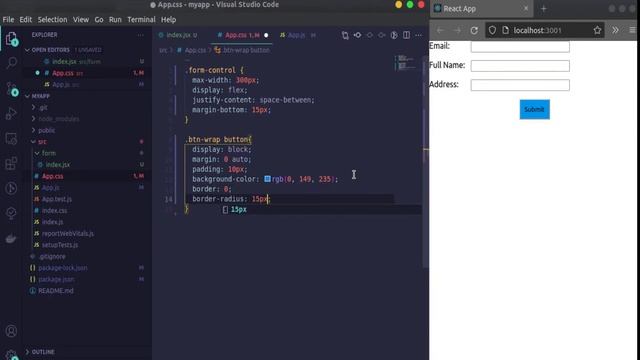Viewport: 640px width, 360px height.
Task: Click the shield tracking protection icon
Action: click(492, 30)
